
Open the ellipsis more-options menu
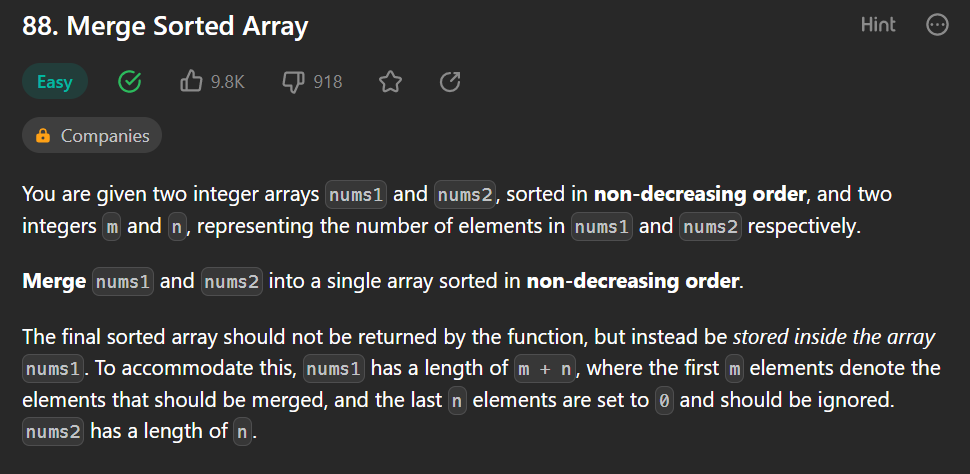click(937, 25)
